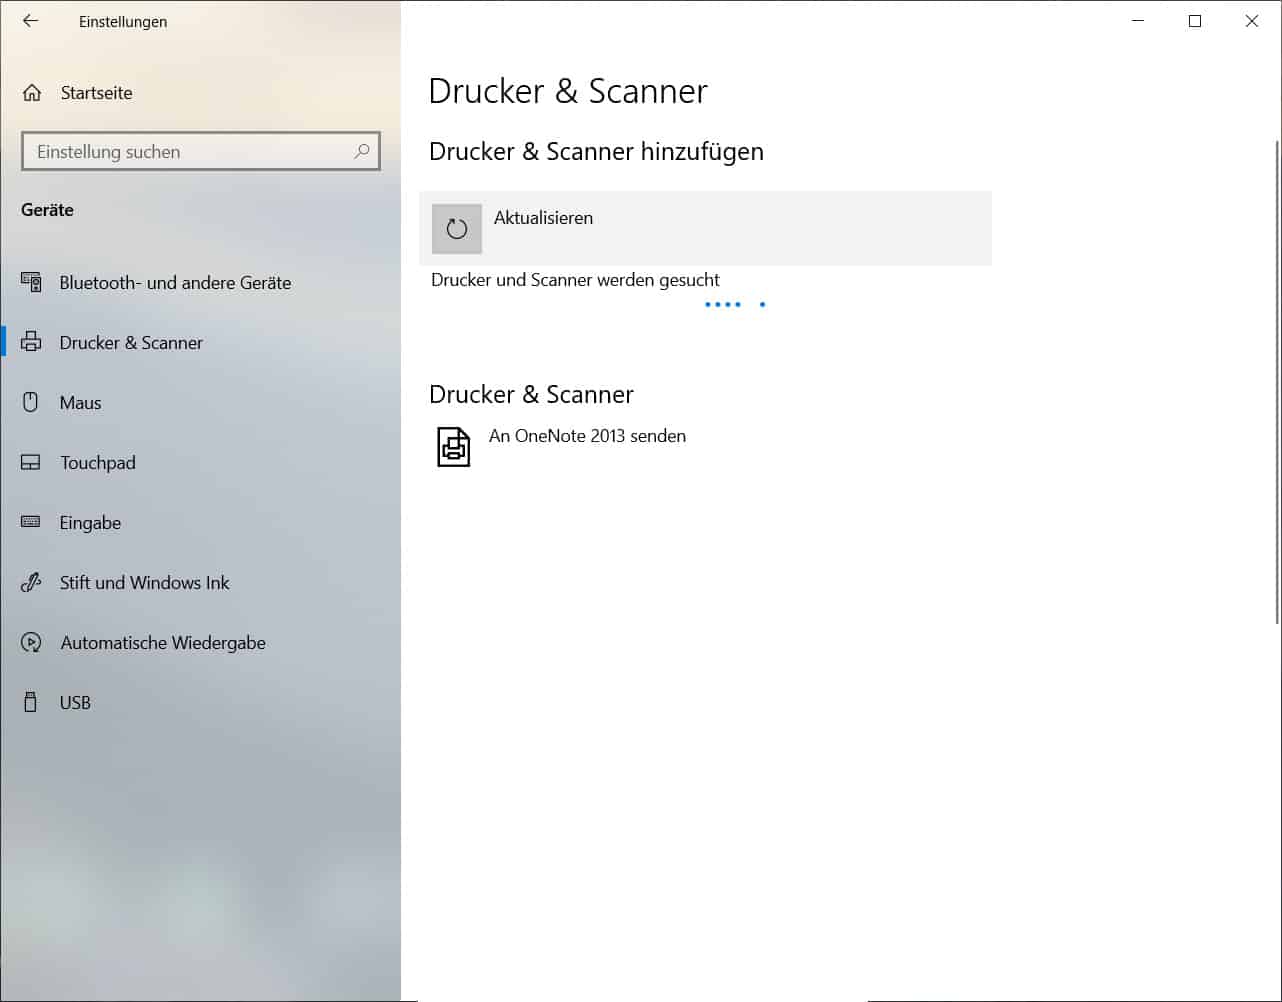The image size is (1282, 1002).
Task: Select An OneNote 2013 senden printer
Action: pyautogui.click(x=705, y=446)
